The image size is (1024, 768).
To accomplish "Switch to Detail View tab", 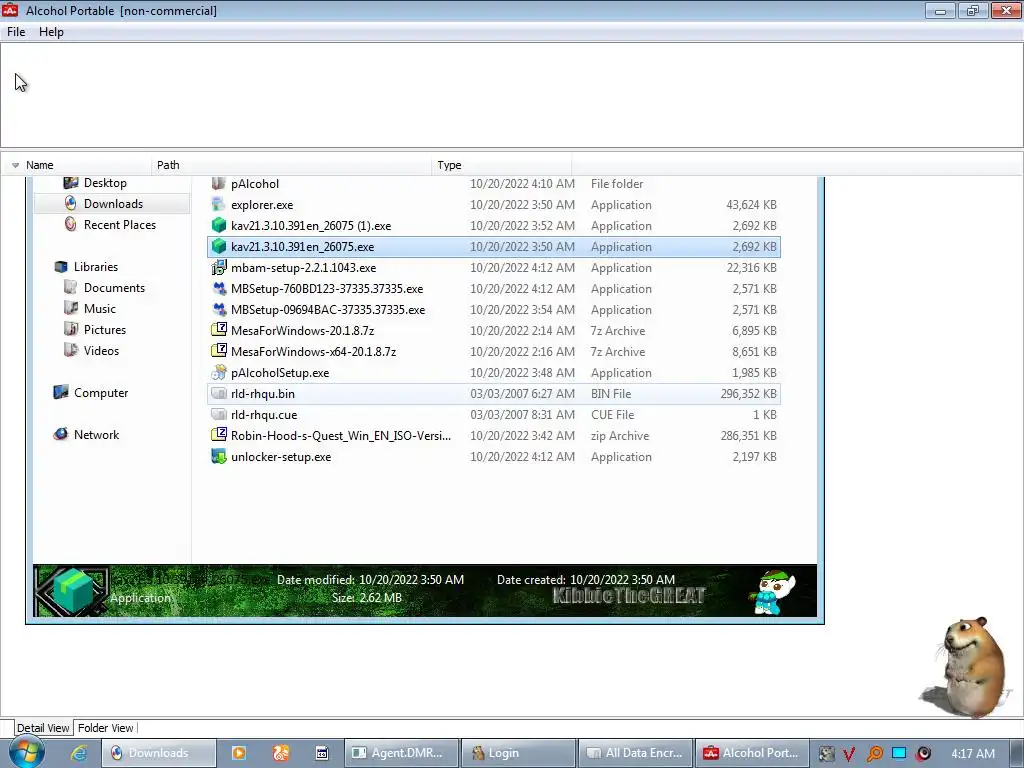I will 43,728.
